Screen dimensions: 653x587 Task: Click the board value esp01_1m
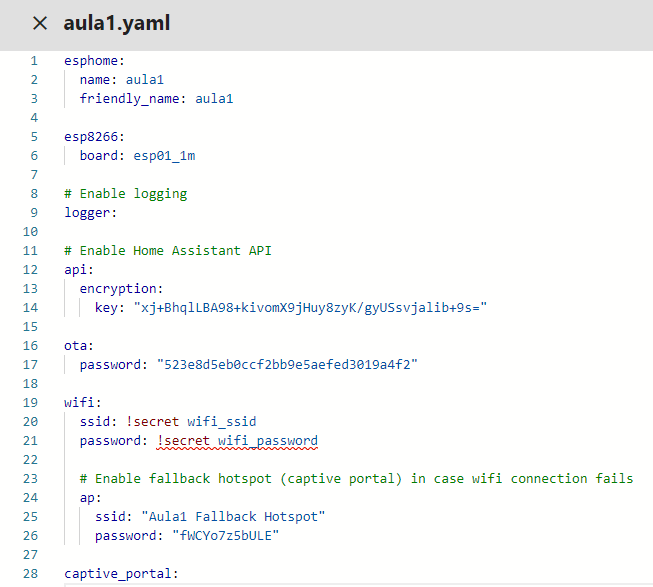click(x=164, y=156)
